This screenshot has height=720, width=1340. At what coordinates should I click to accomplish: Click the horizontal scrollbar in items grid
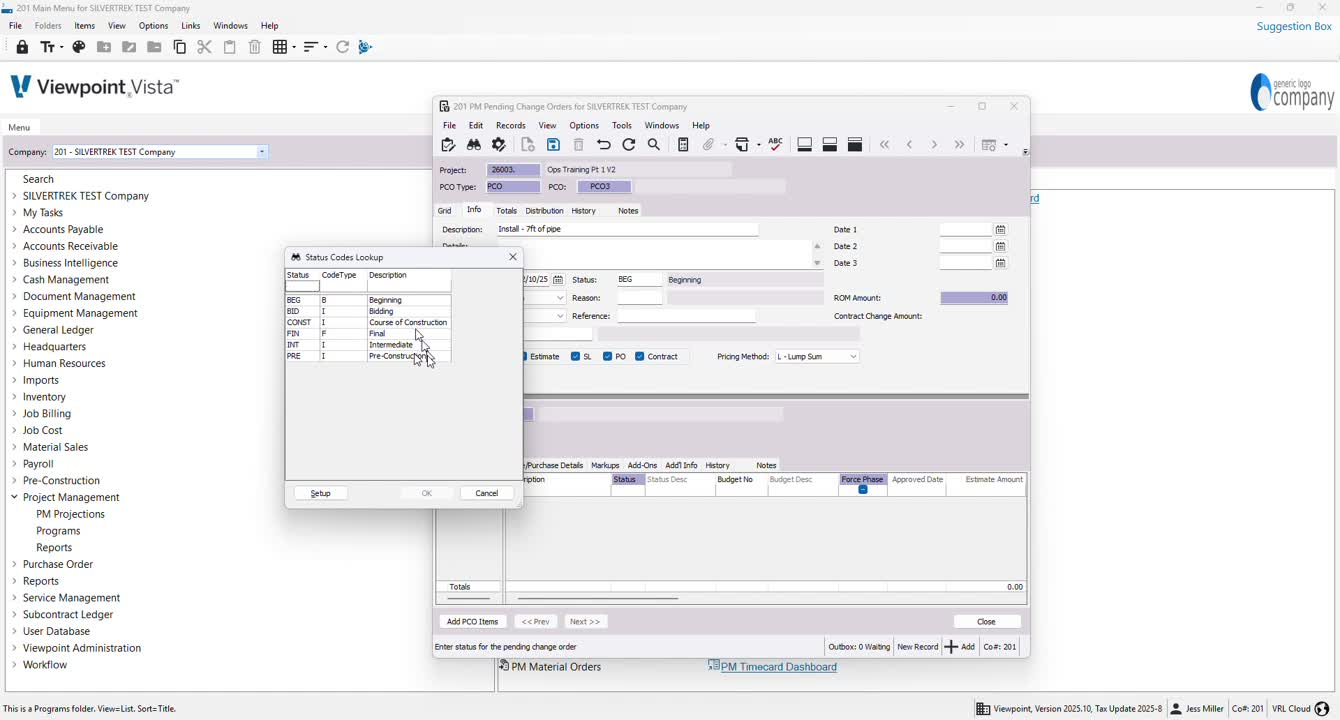click(x=598, y=599)
